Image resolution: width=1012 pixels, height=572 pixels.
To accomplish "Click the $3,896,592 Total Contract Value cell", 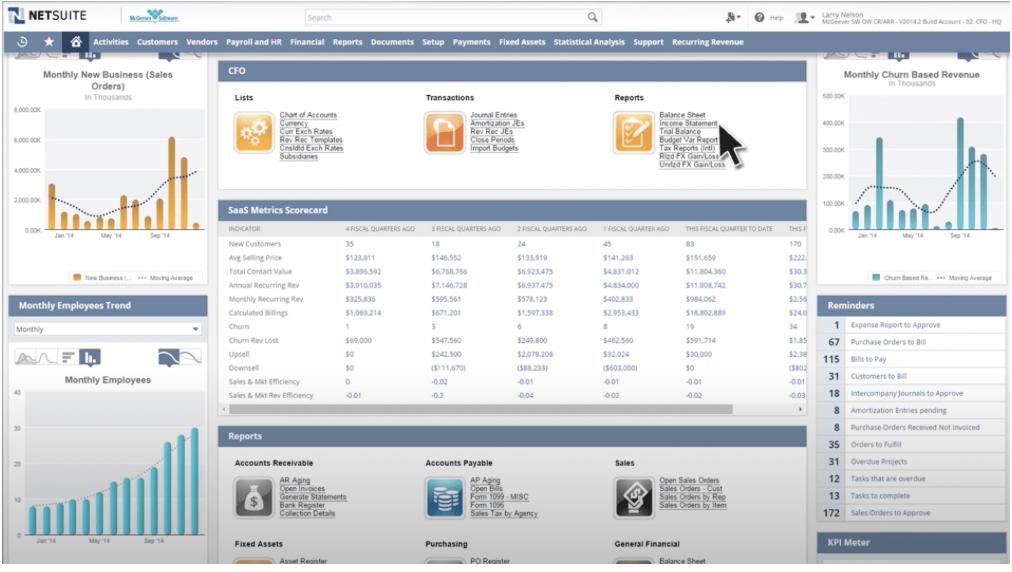I will (x=363, y=272).
